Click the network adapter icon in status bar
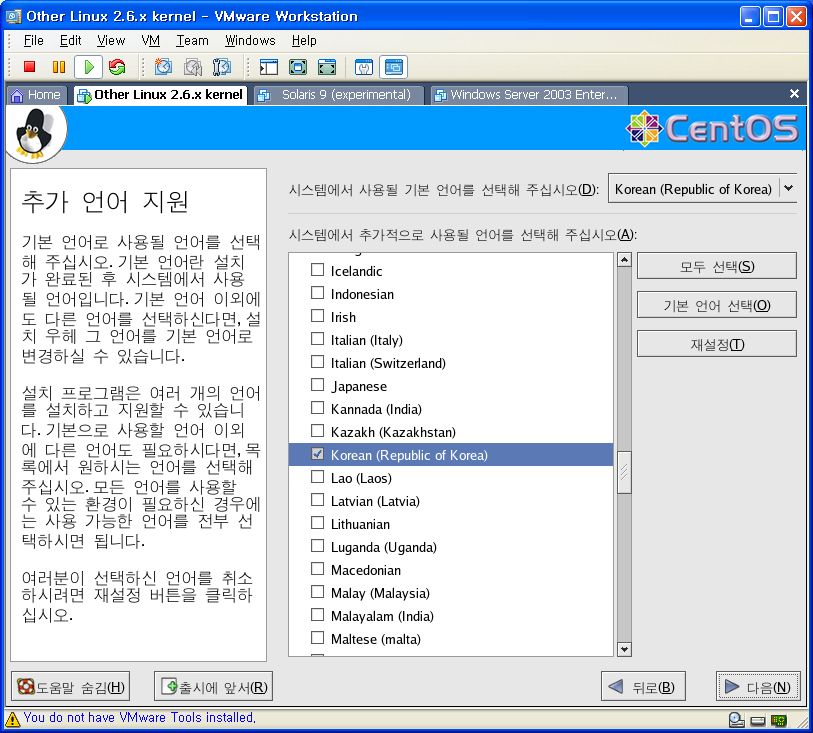Image resolution: width=813 pixels, height=733 pixels. point(777,719)
